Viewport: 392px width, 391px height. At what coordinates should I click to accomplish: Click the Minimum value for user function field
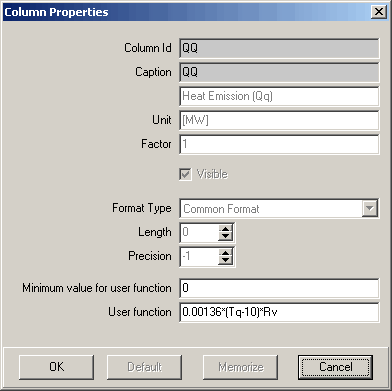pyautogui.click(x=279, y=288)
